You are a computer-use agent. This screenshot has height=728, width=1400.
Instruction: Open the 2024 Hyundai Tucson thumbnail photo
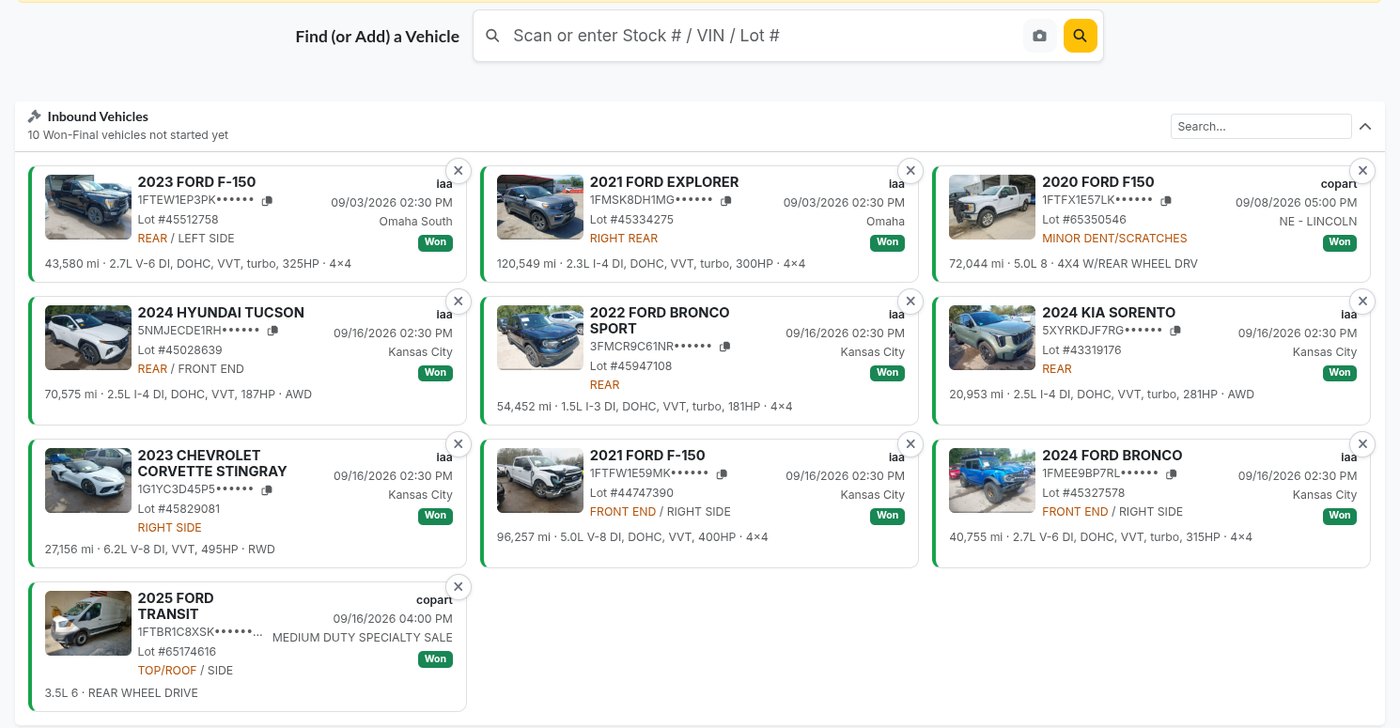(88, 338)
